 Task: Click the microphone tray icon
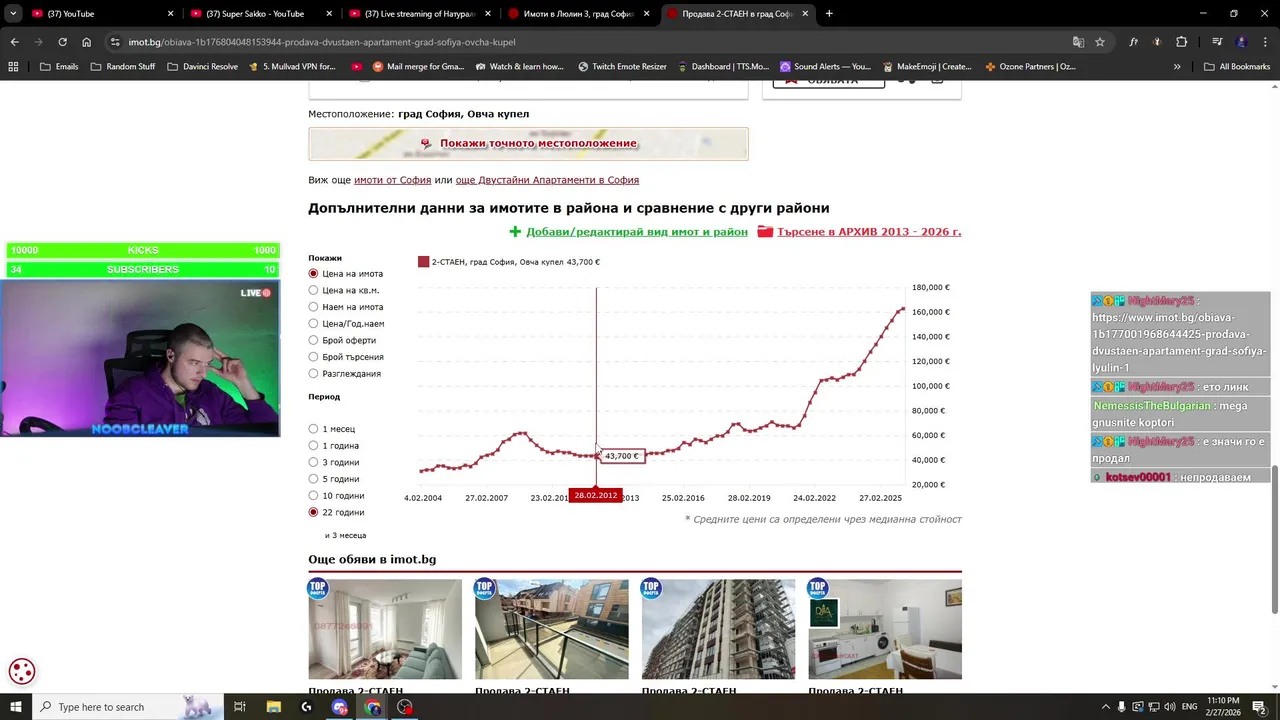pos(1121,707)
